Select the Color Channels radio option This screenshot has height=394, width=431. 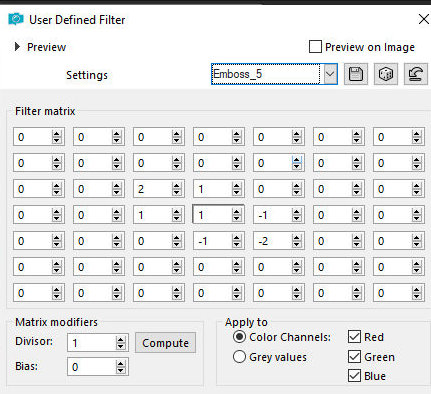[x=239, y=337]
